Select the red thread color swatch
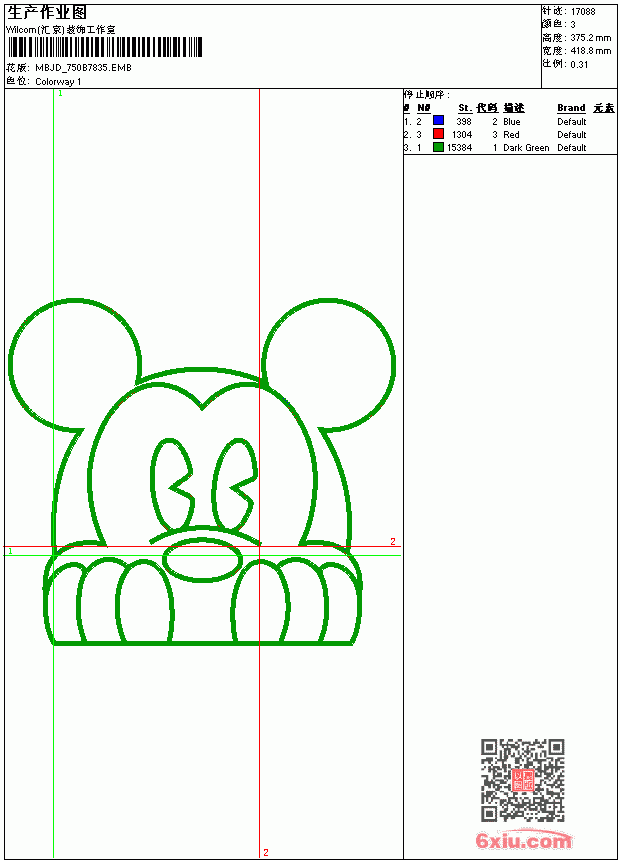The width and height of the screenshot is (620, 860). [438, 134]
